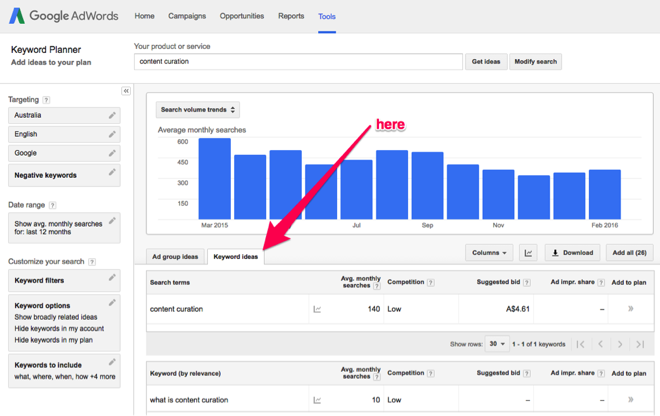This screenshot has height=416, width=660.
Task: Click the Feb 2016 chart bar
Action: 605,194
